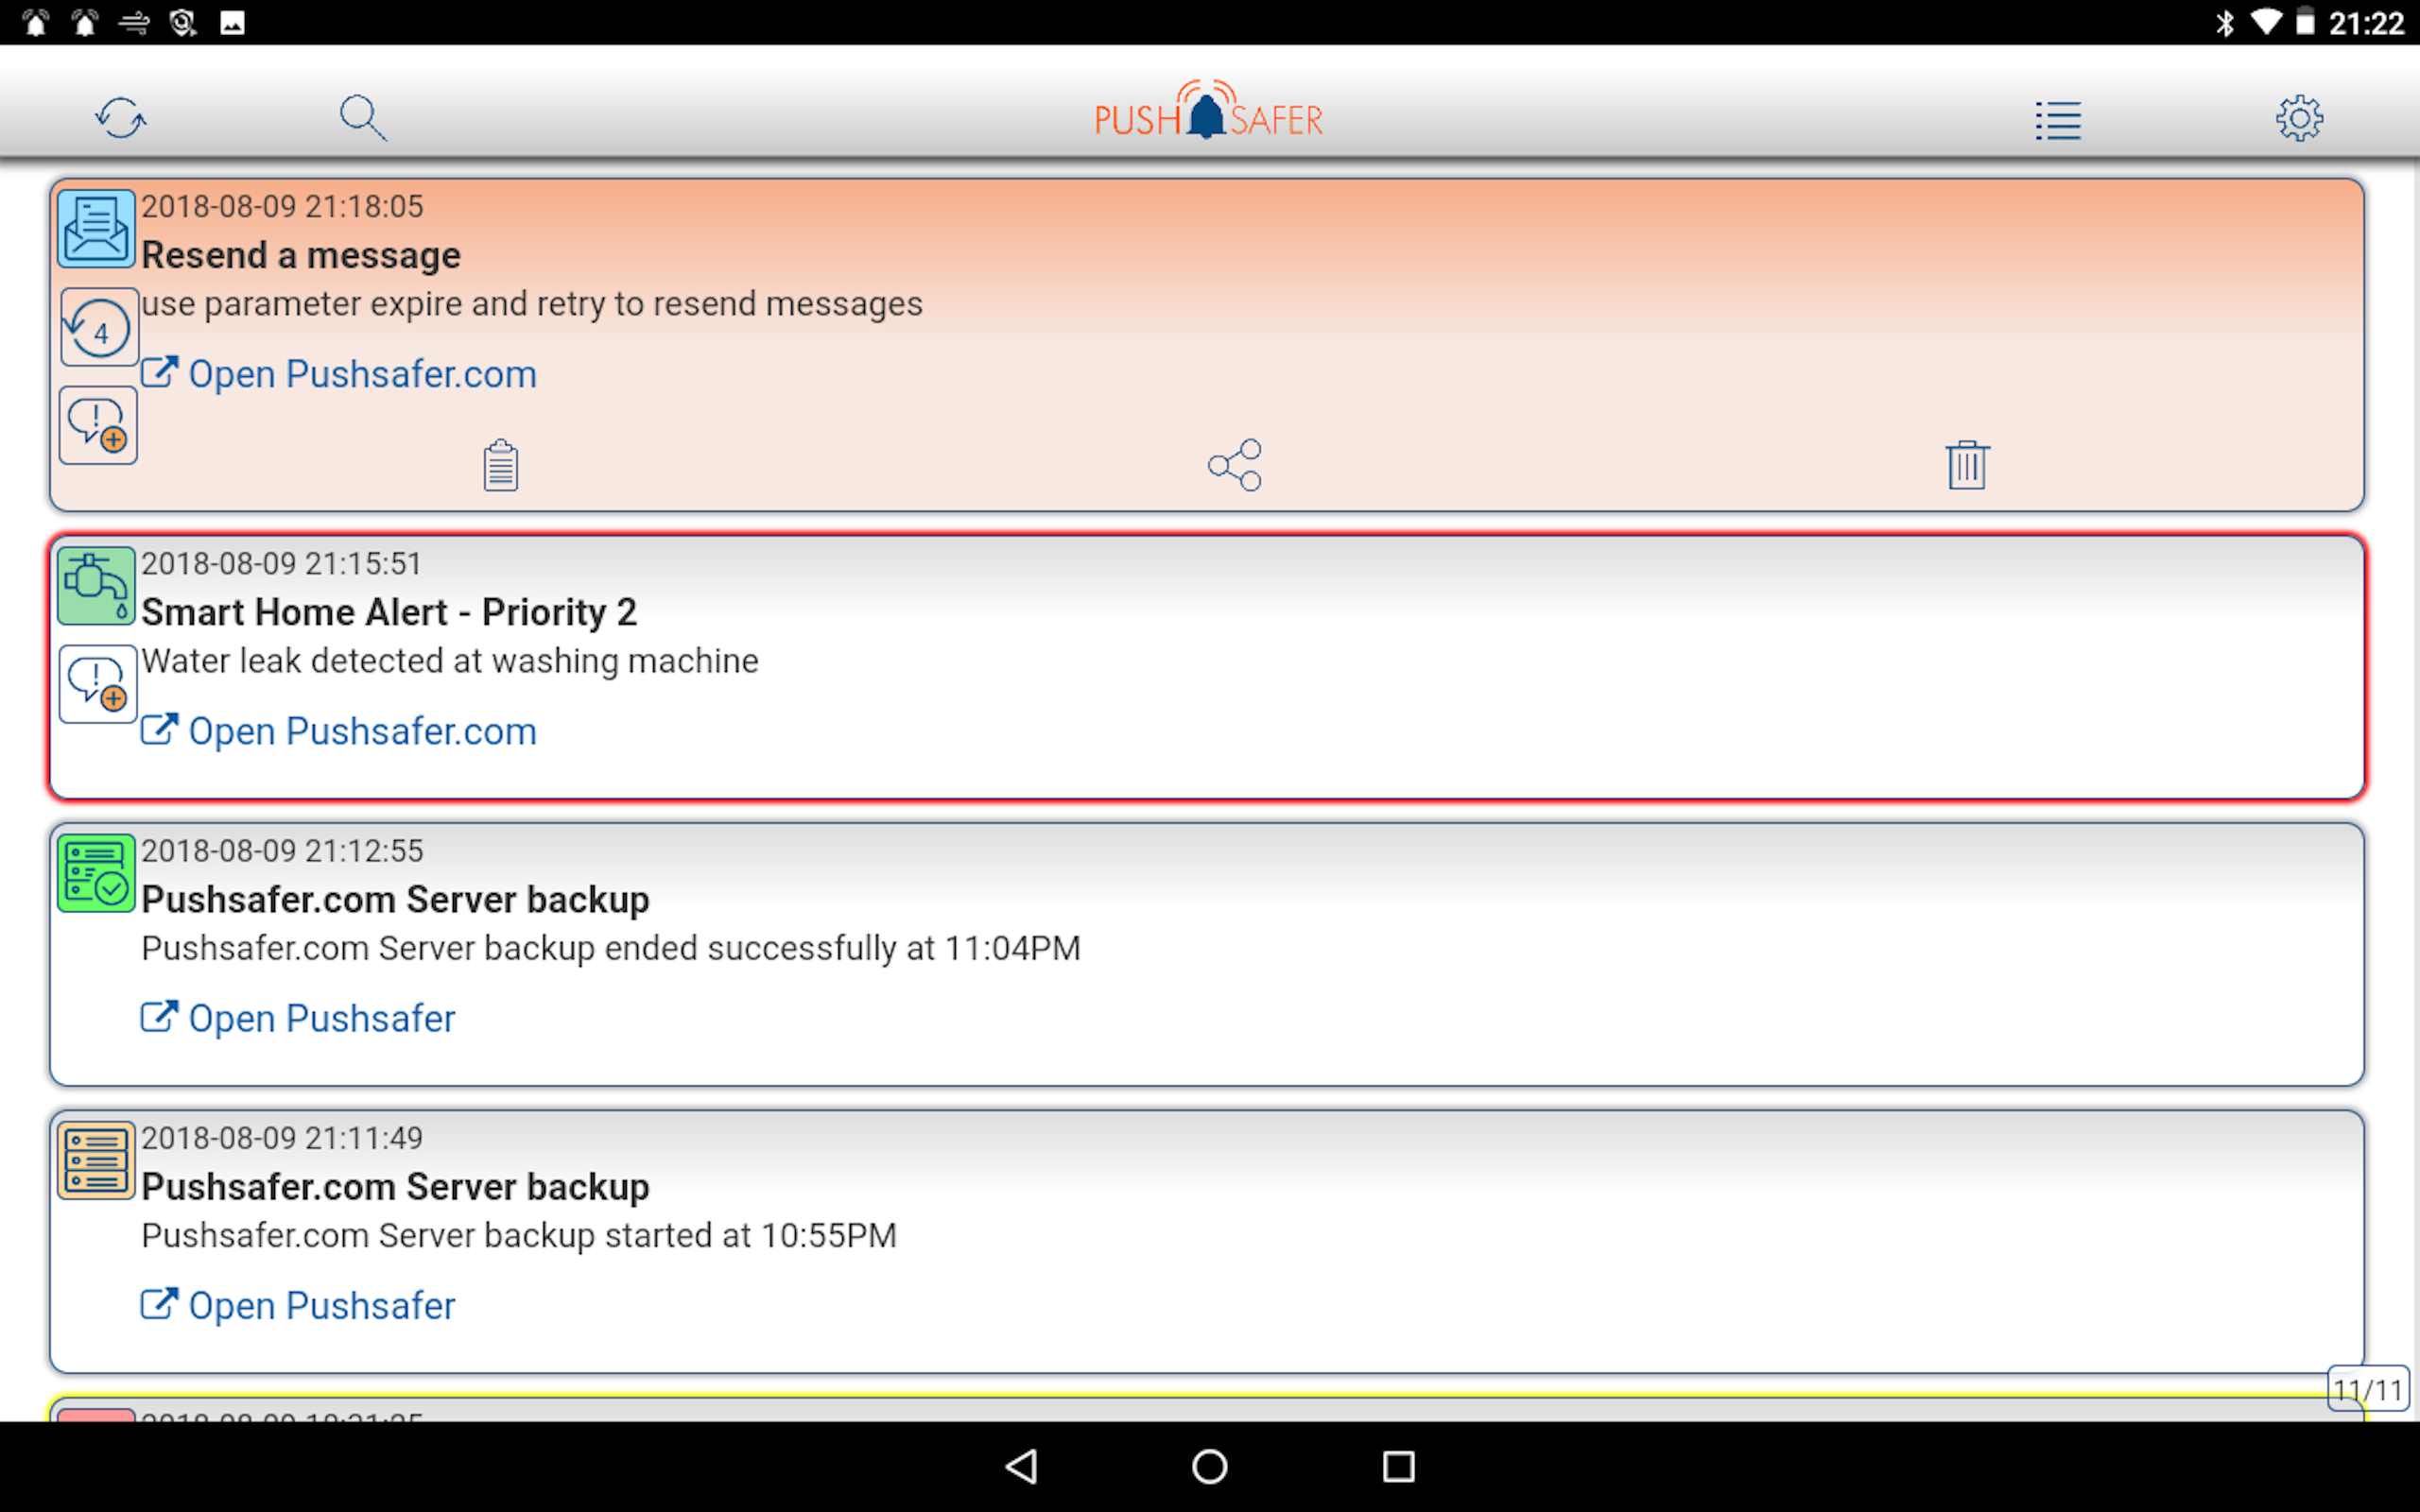The image size is (2420, 1512).
Task: Select text Water leak detected at washing machine
Action: pos(450,661)
